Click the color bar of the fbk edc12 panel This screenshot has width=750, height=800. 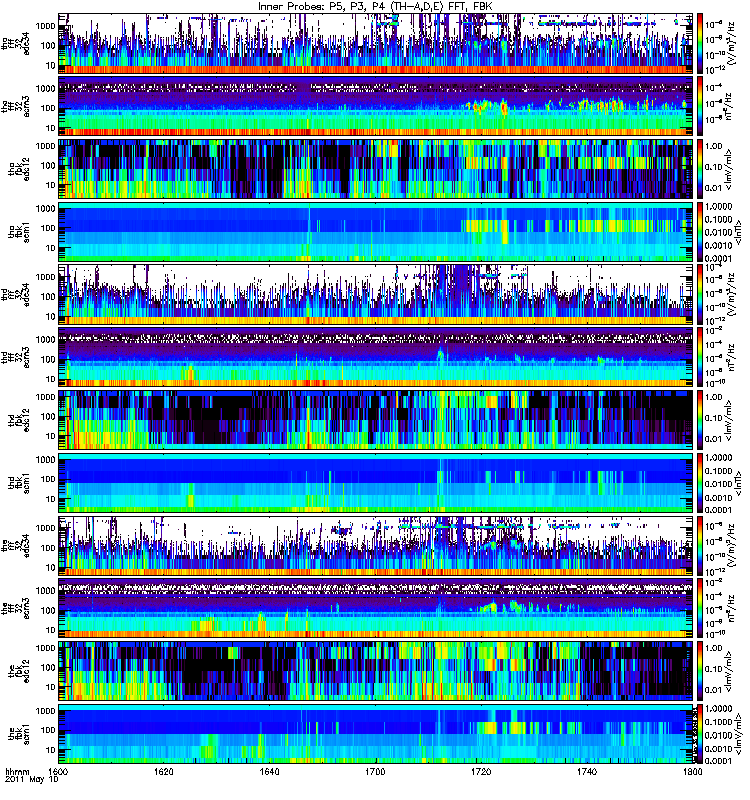click(x=700, y=671)
